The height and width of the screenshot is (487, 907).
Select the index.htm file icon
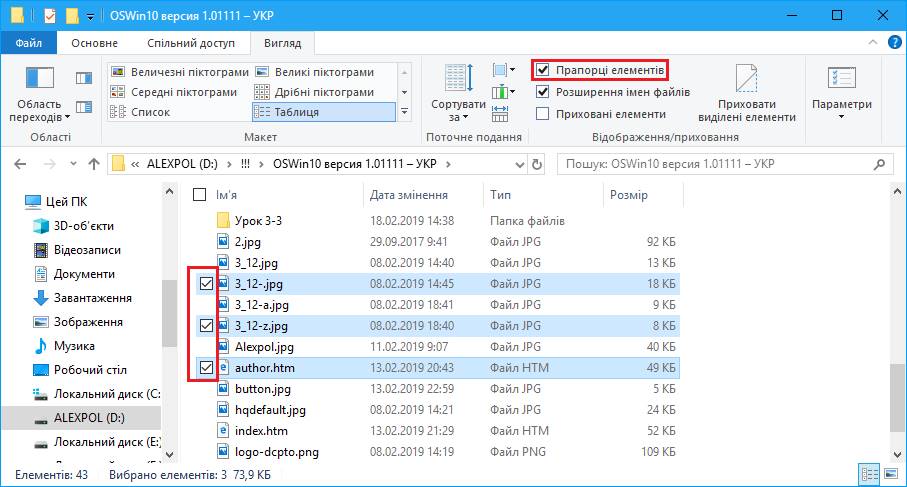pos(223,430)
